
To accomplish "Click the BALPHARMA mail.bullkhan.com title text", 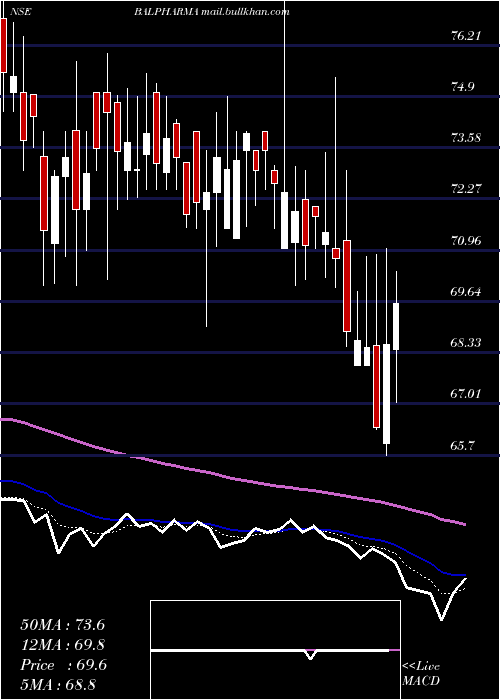I will (x=212, y=12).
